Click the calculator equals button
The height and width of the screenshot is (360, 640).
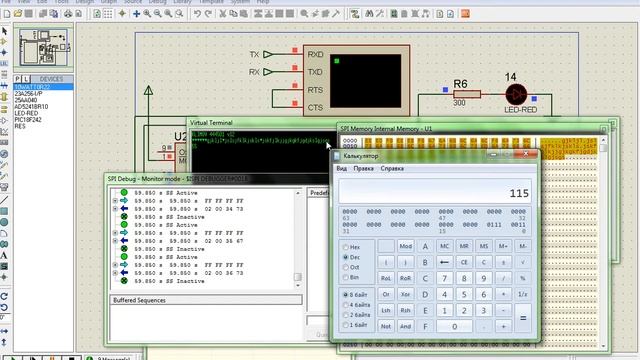(523, 318)
